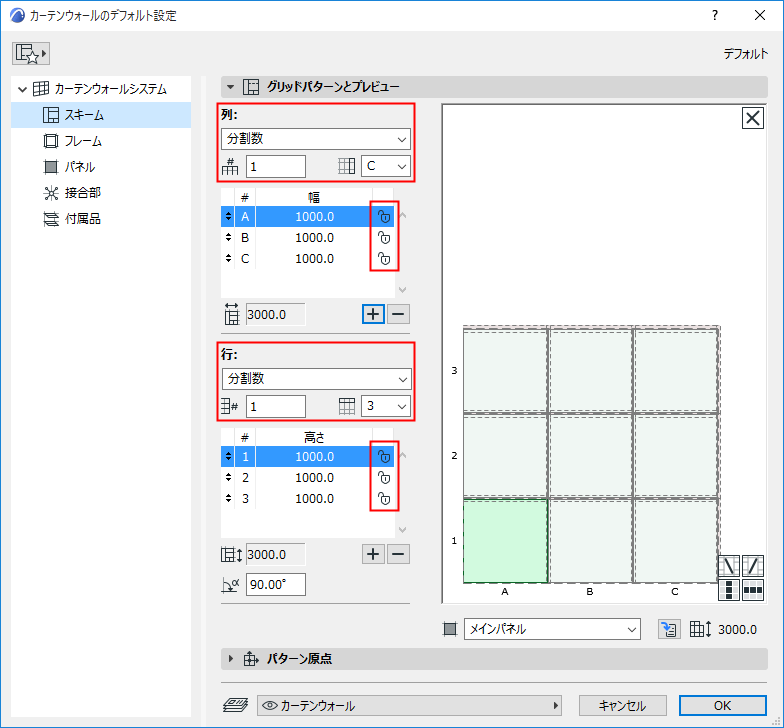Click the 90.00° angle field

pos(276,584)
